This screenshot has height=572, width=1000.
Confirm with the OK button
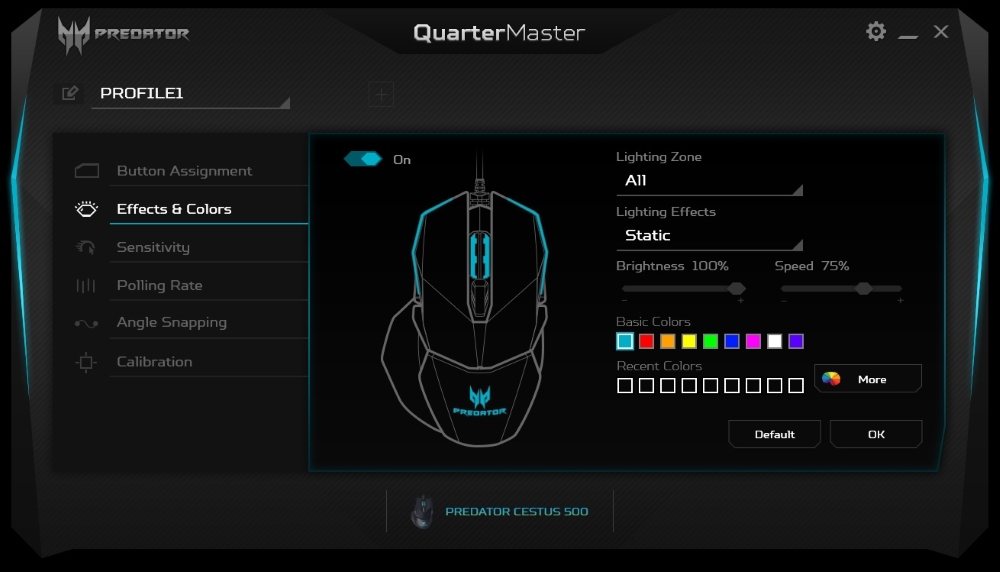(x=876, y=434)
